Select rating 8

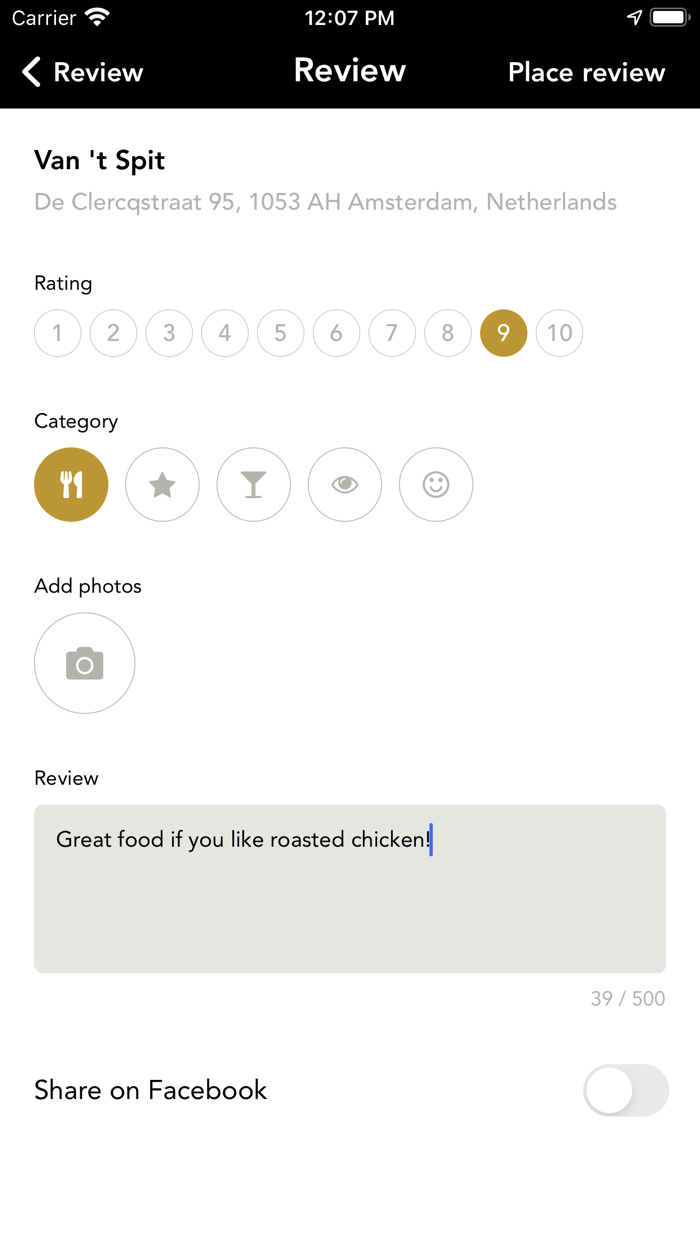click(448, 333)
